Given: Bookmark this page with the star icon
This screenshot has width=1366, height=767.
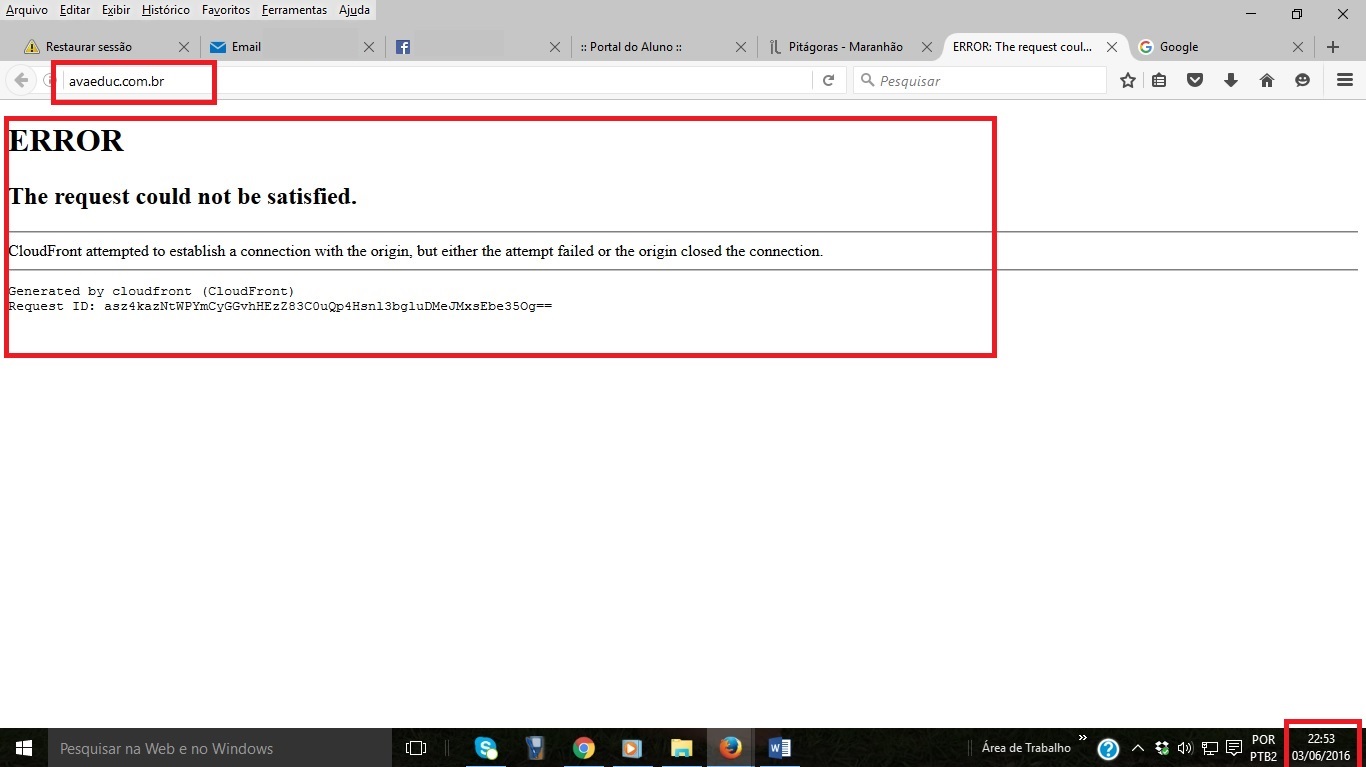Looking at the screenshot, I should click(x=1128, y=81).
